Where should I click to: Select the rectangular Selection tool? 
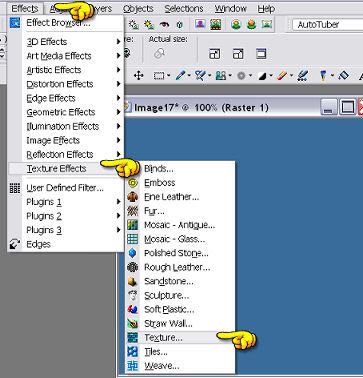pyautogui.click(x=159, y=76)
